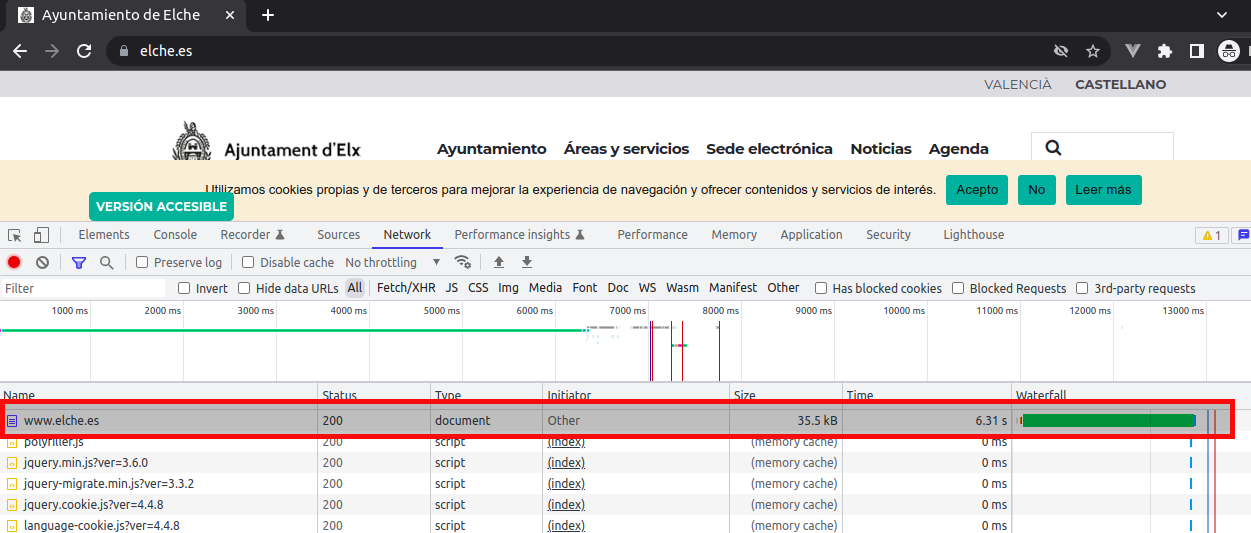The width and height of the screenshot is (1251, 533).
Task: Toggle the device toolbar icon
Action: pyautogui.click(x=41, y=235)
